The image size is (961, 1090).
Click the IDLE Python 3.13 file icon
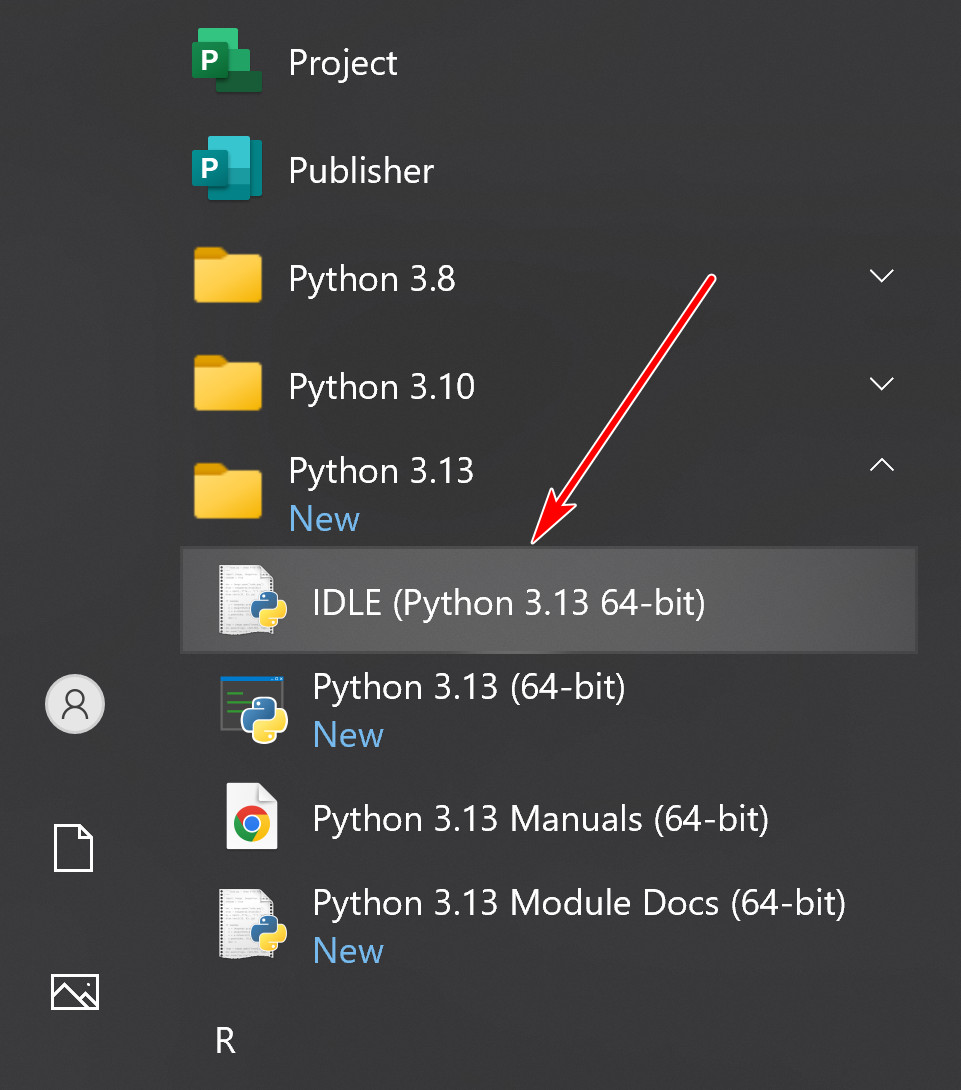pos(252,600)
